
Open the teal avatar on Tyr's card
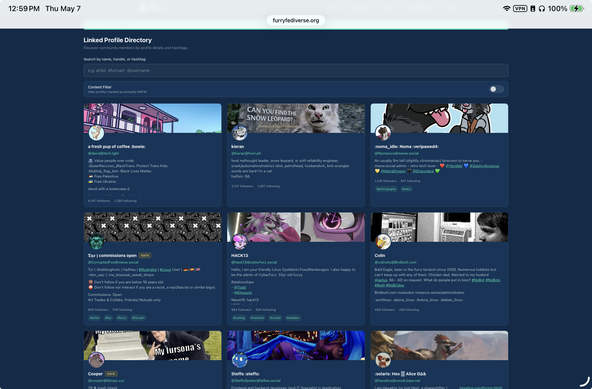(x=96, y=242)
